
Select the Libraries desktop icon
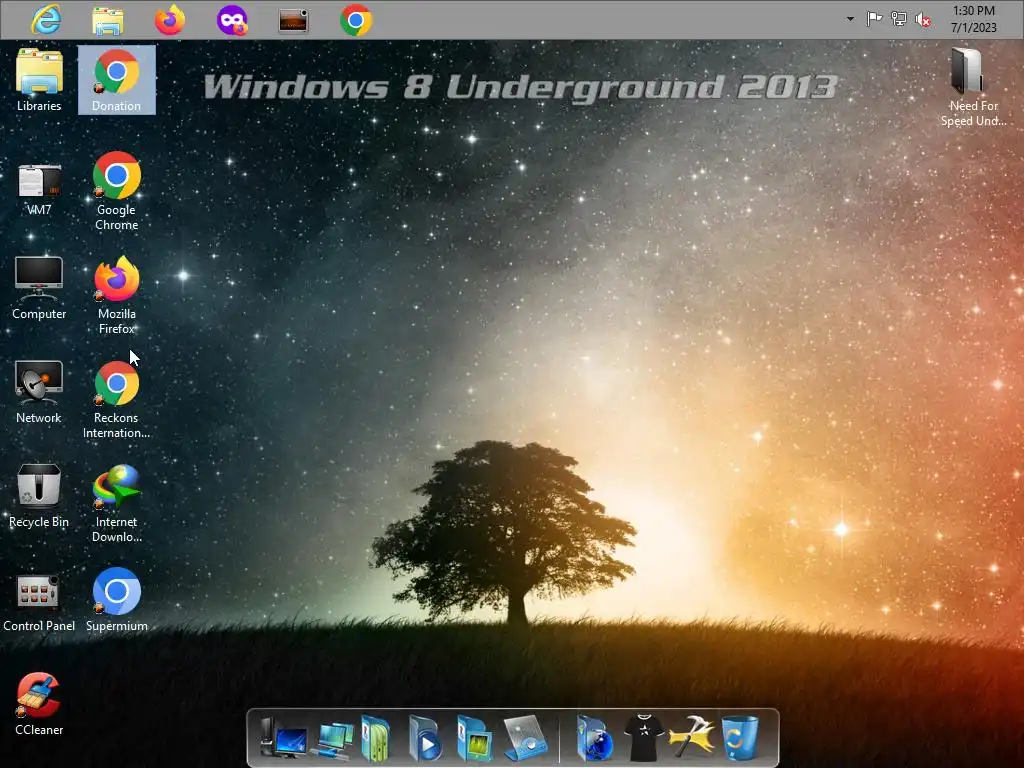(x=39, y=80)
